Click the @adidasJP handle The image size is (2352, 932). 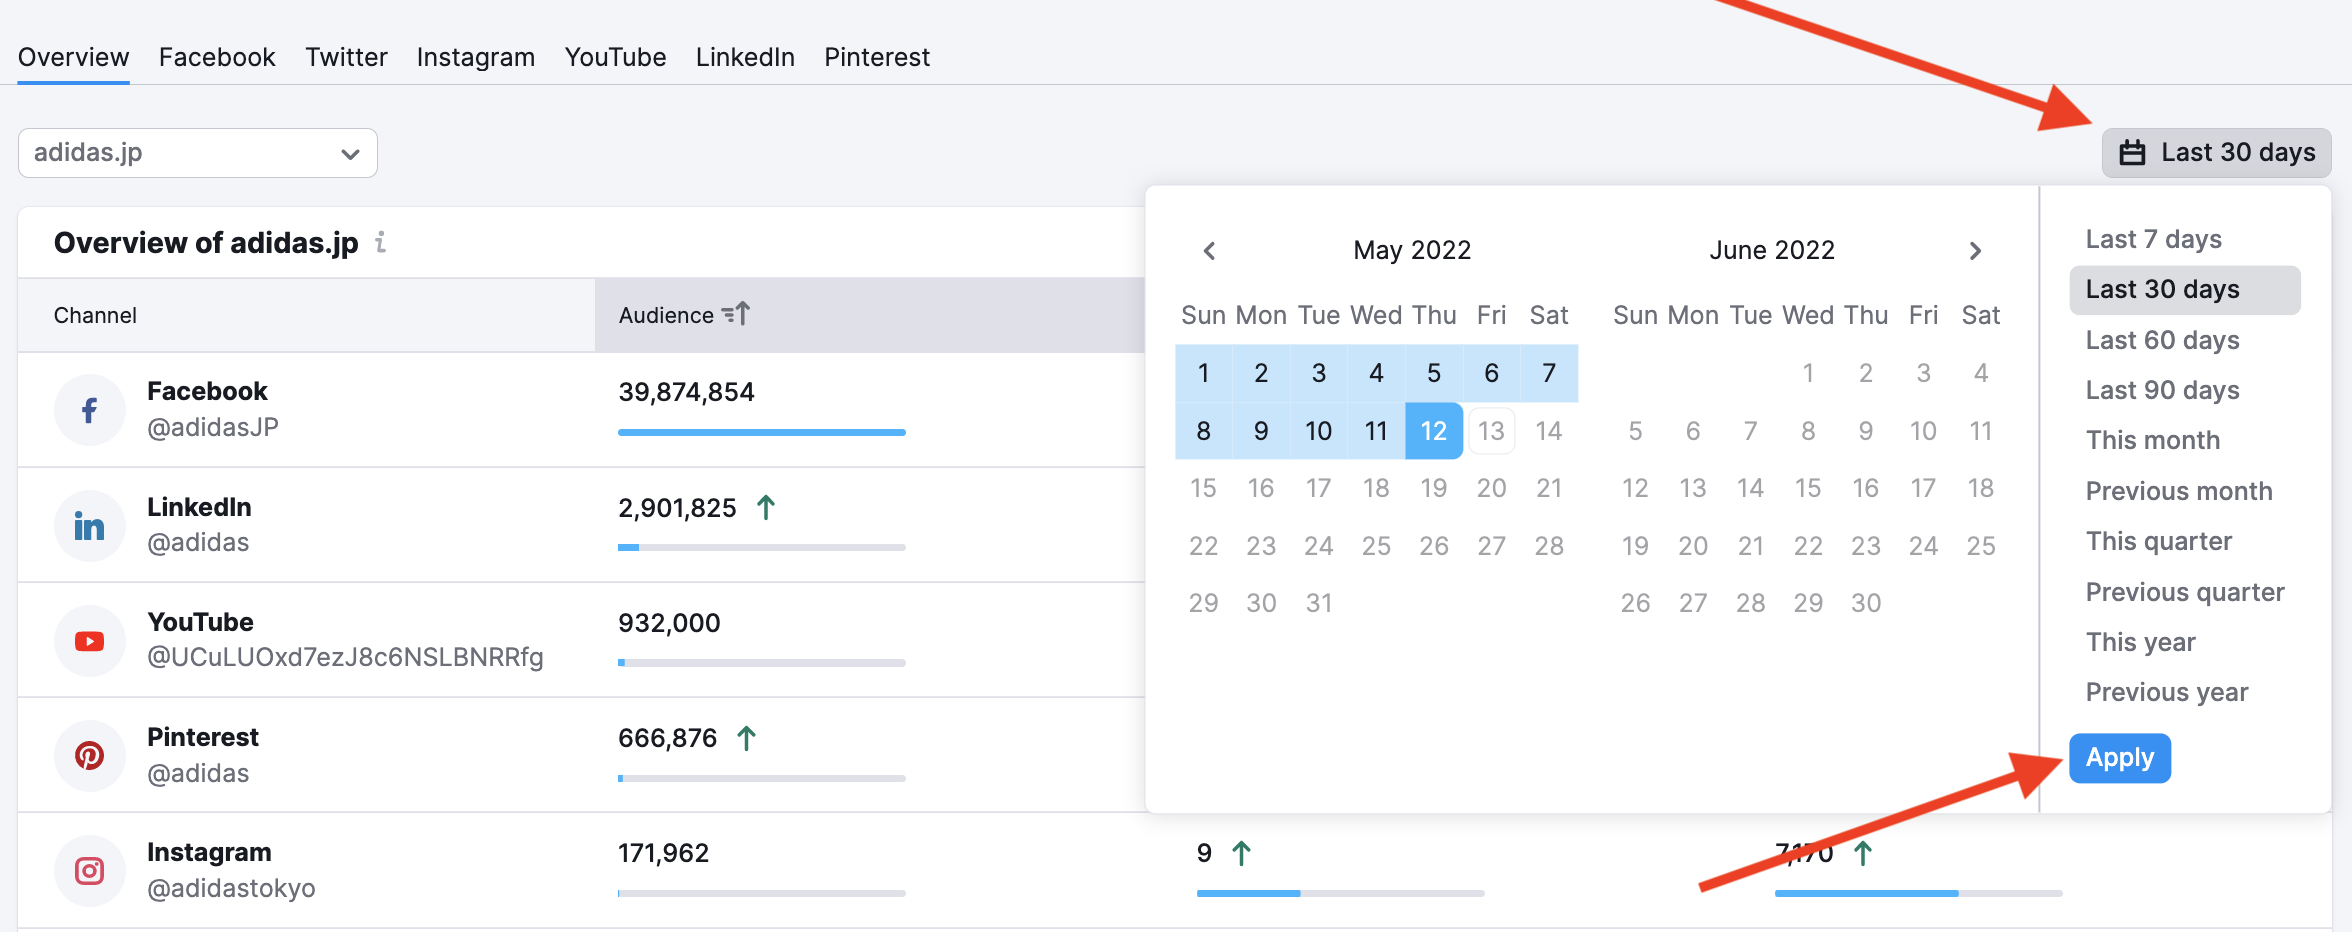pos(213,427)
